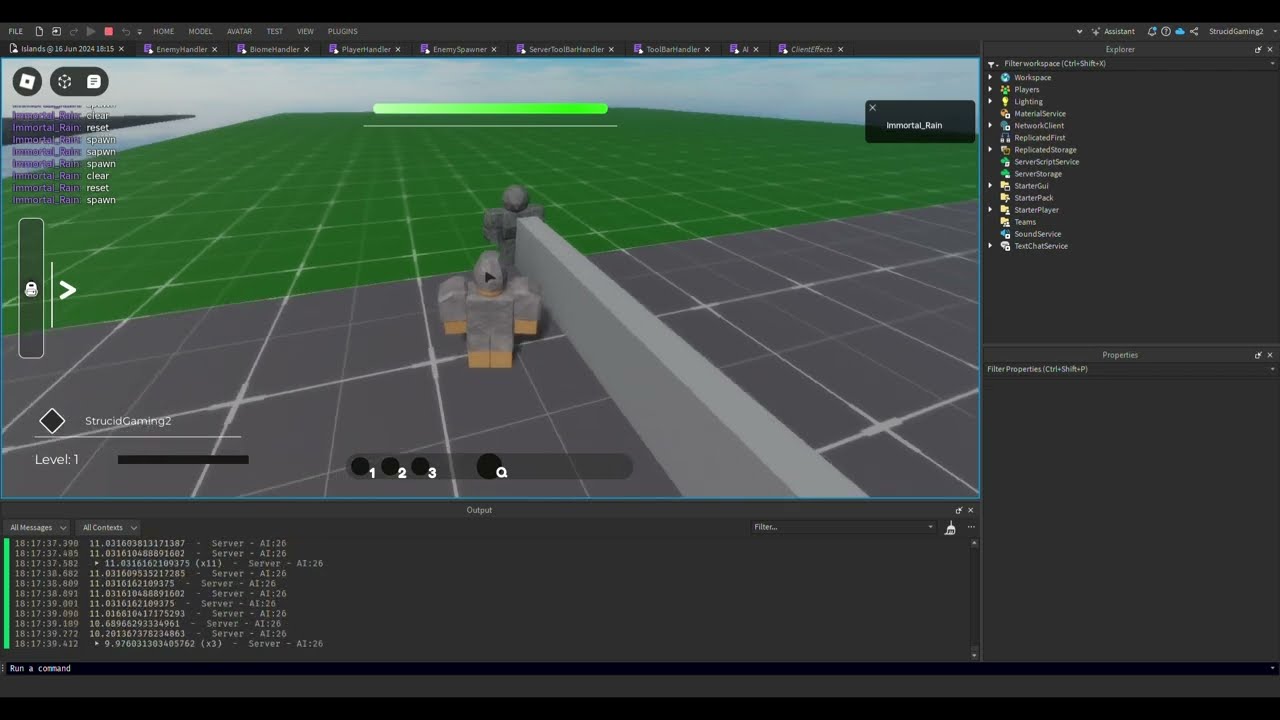Click the Q ability slot in the hotbar

pos(491,467)
